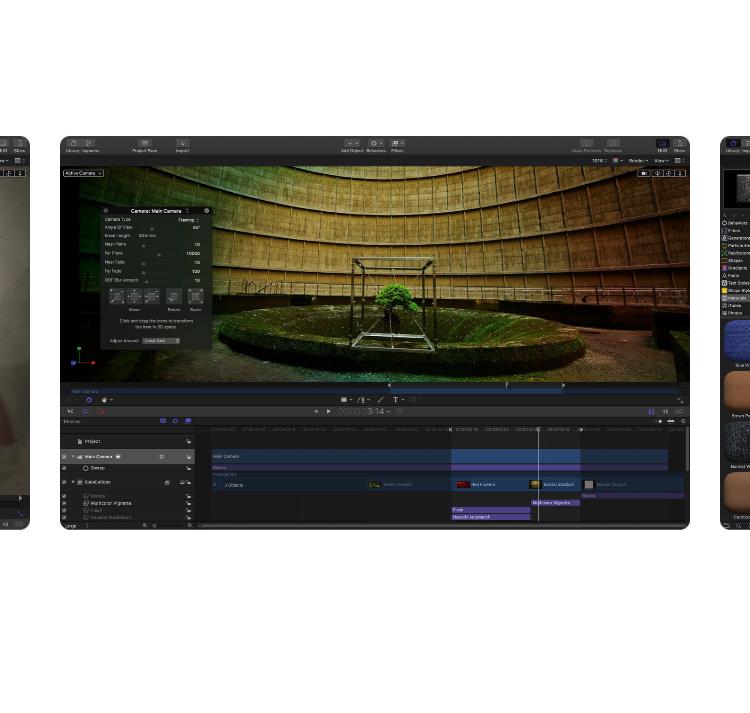Adjust the Far Plane slider
The width and height of the screenshot is (750, 713).
point(159,254)
